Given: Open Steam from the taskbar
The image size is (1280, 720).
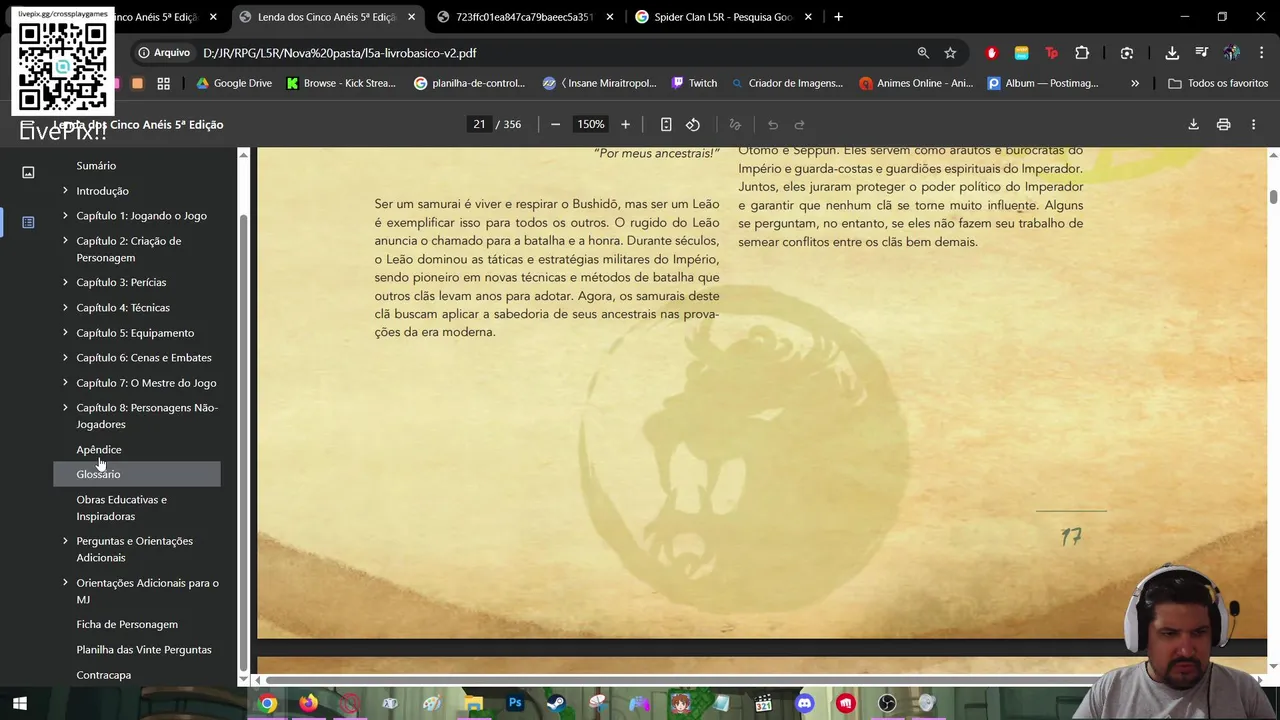Looking at the screenshot, I should [556, 703].
